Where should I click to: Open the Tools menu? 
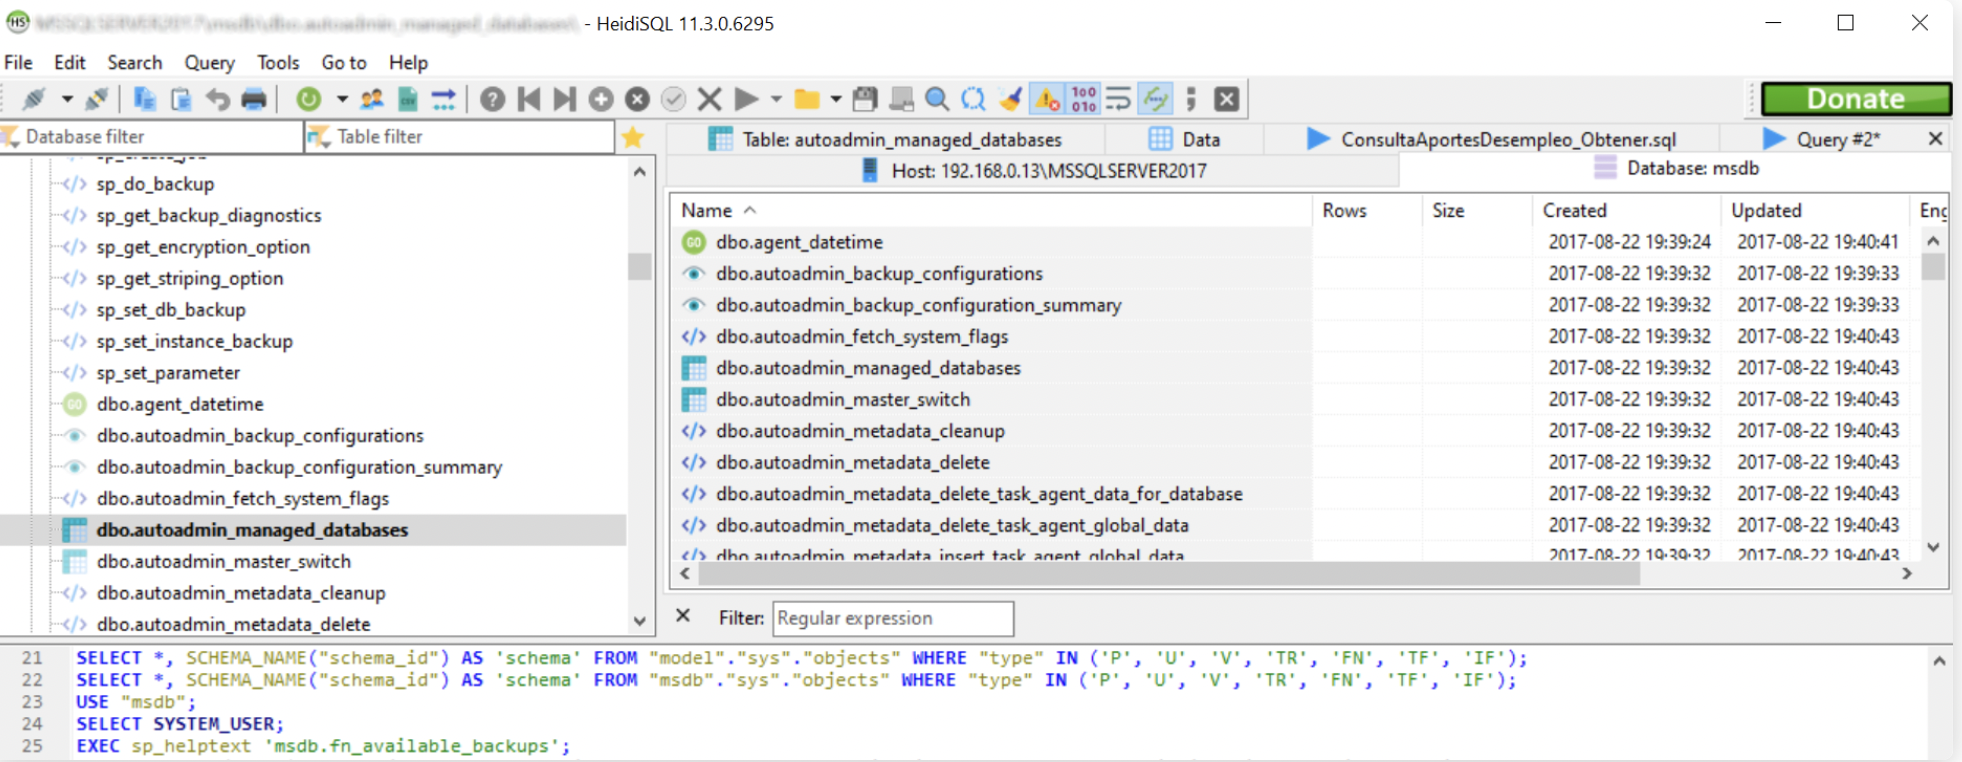(277, 62)
